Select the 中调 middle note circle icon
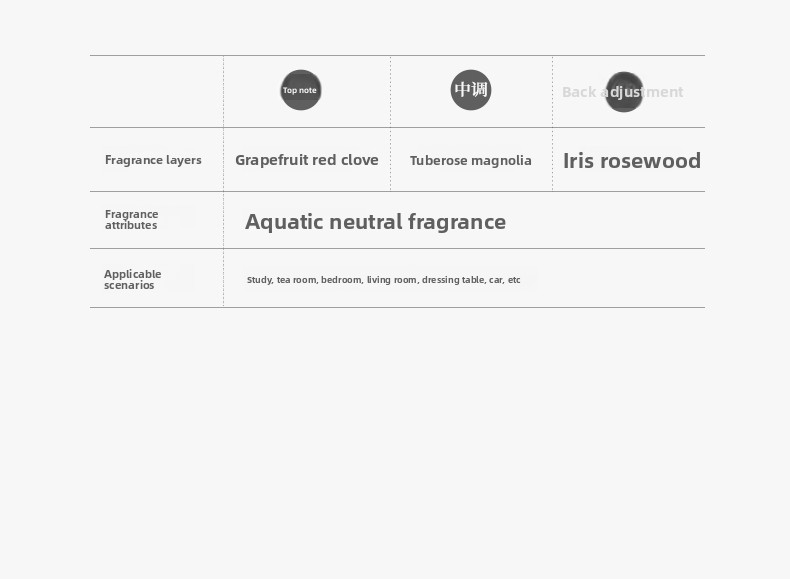The height and width of the screenshot is (579, 790). pyautogui.click(x=471, y=90)
